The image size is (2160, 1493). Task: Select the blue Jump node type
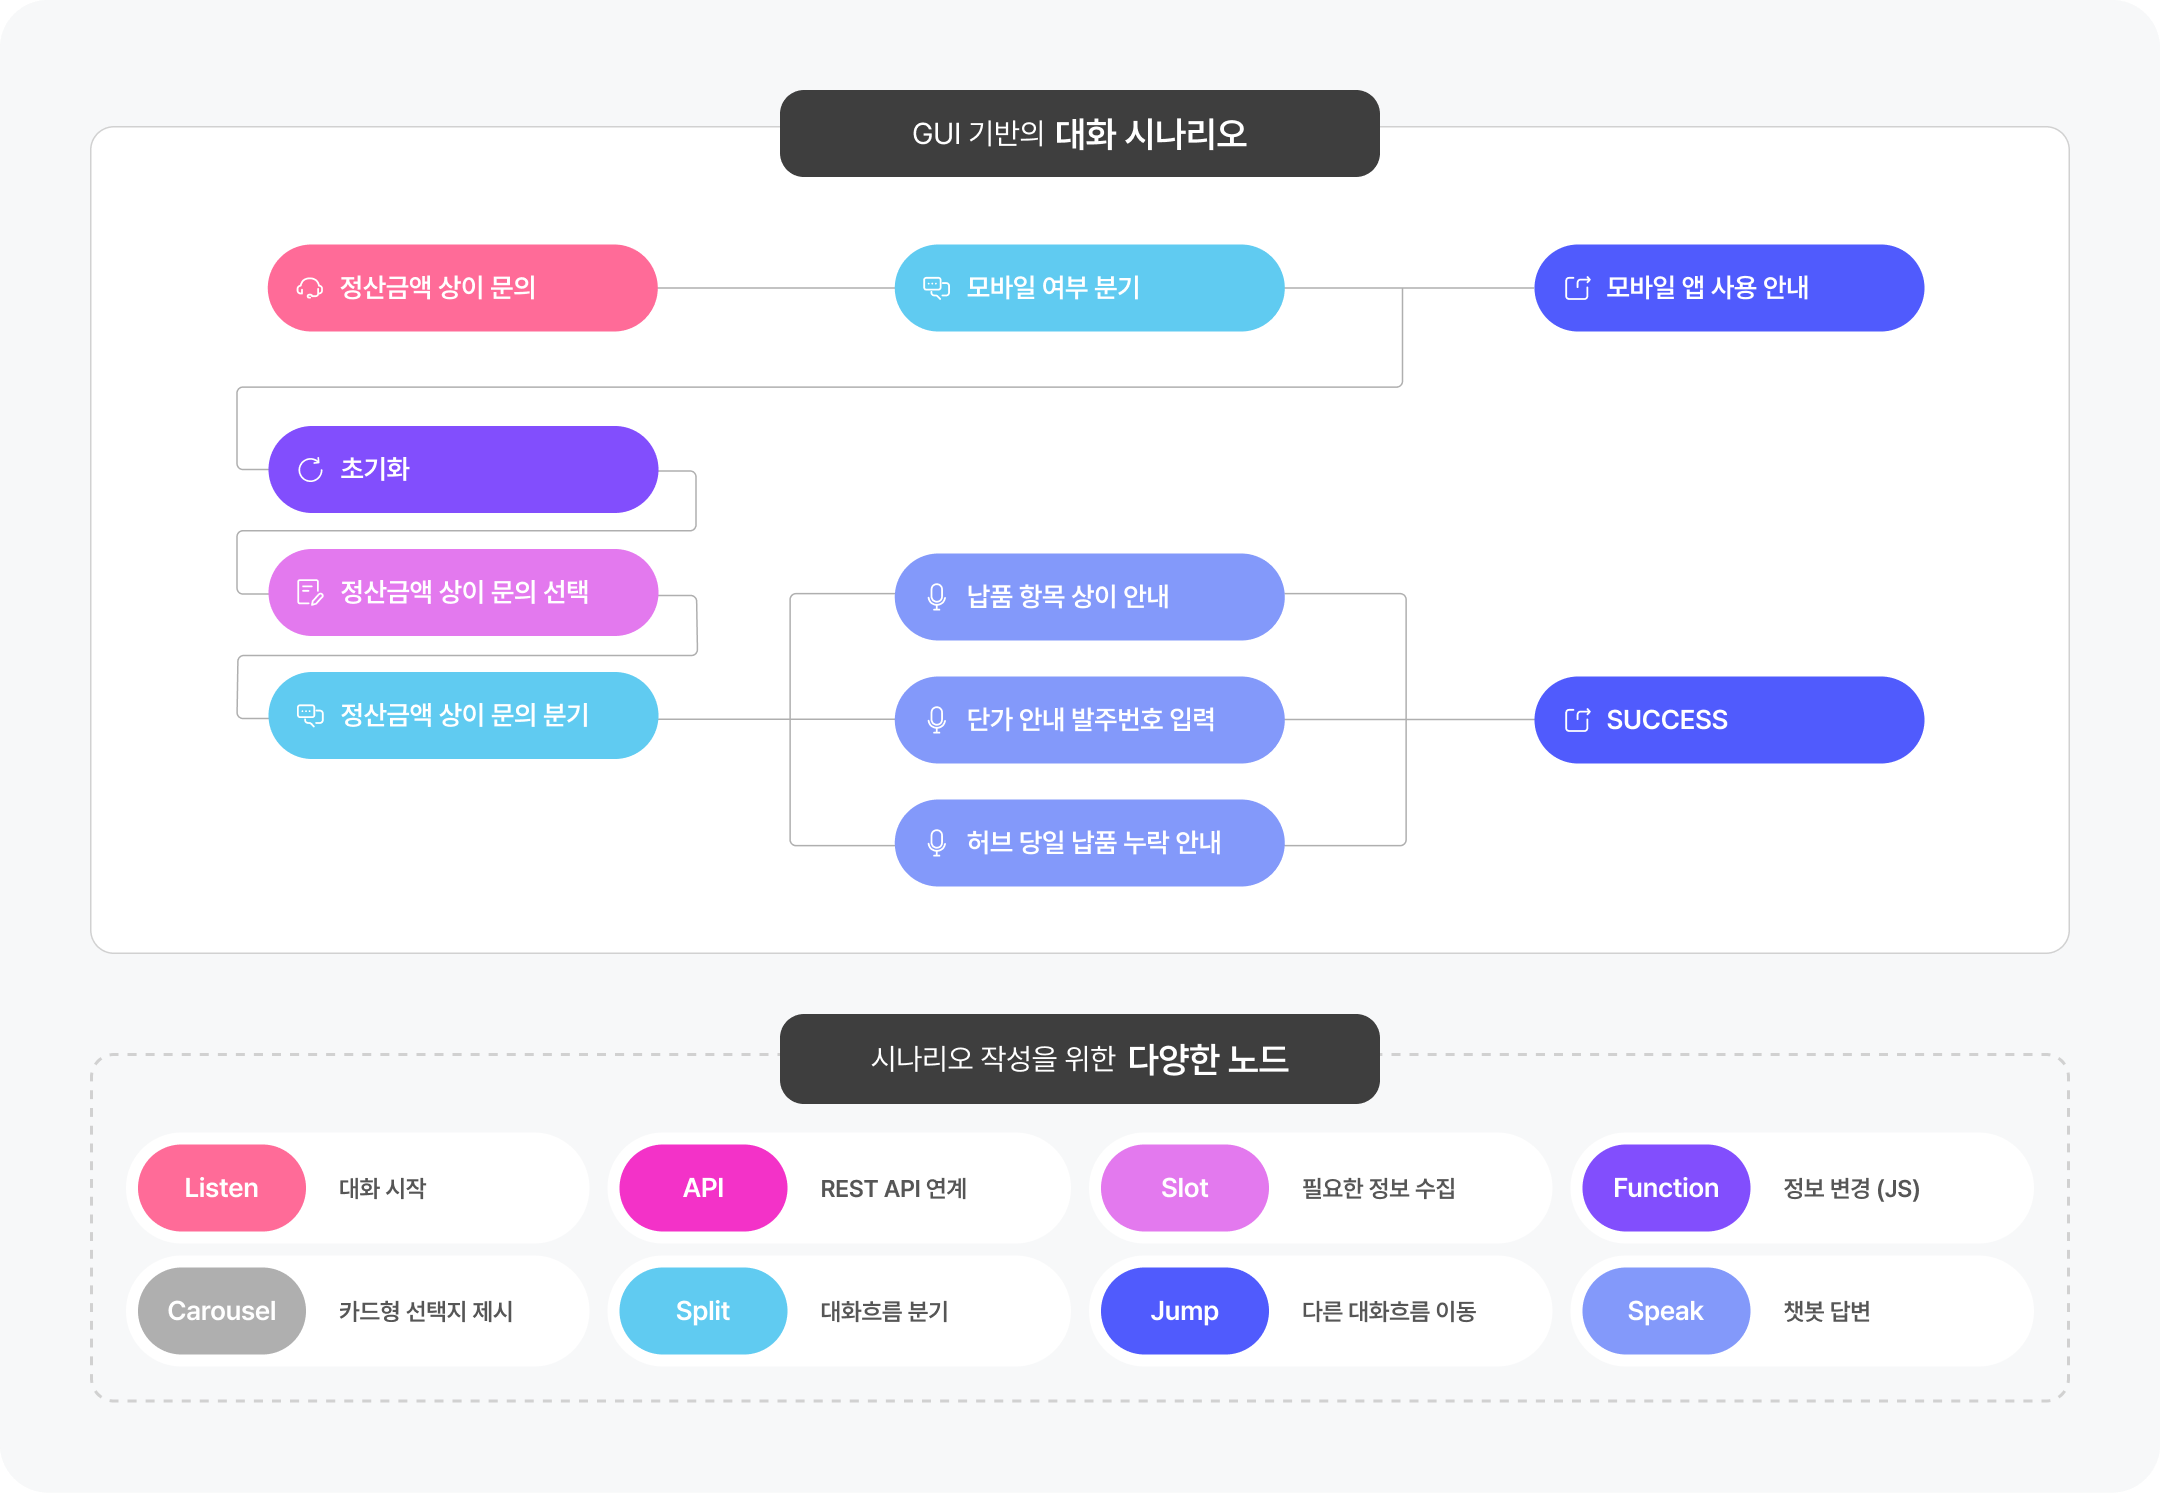(1184, 1311)
